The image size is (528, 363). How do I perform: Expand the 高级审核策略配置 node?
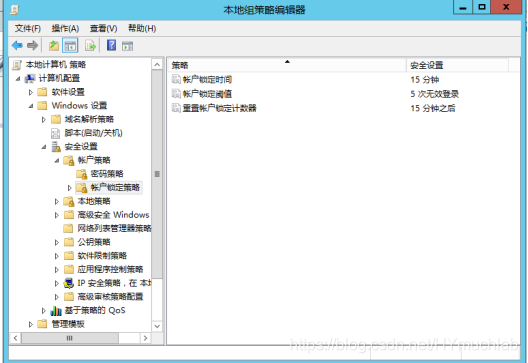[57, 297]
